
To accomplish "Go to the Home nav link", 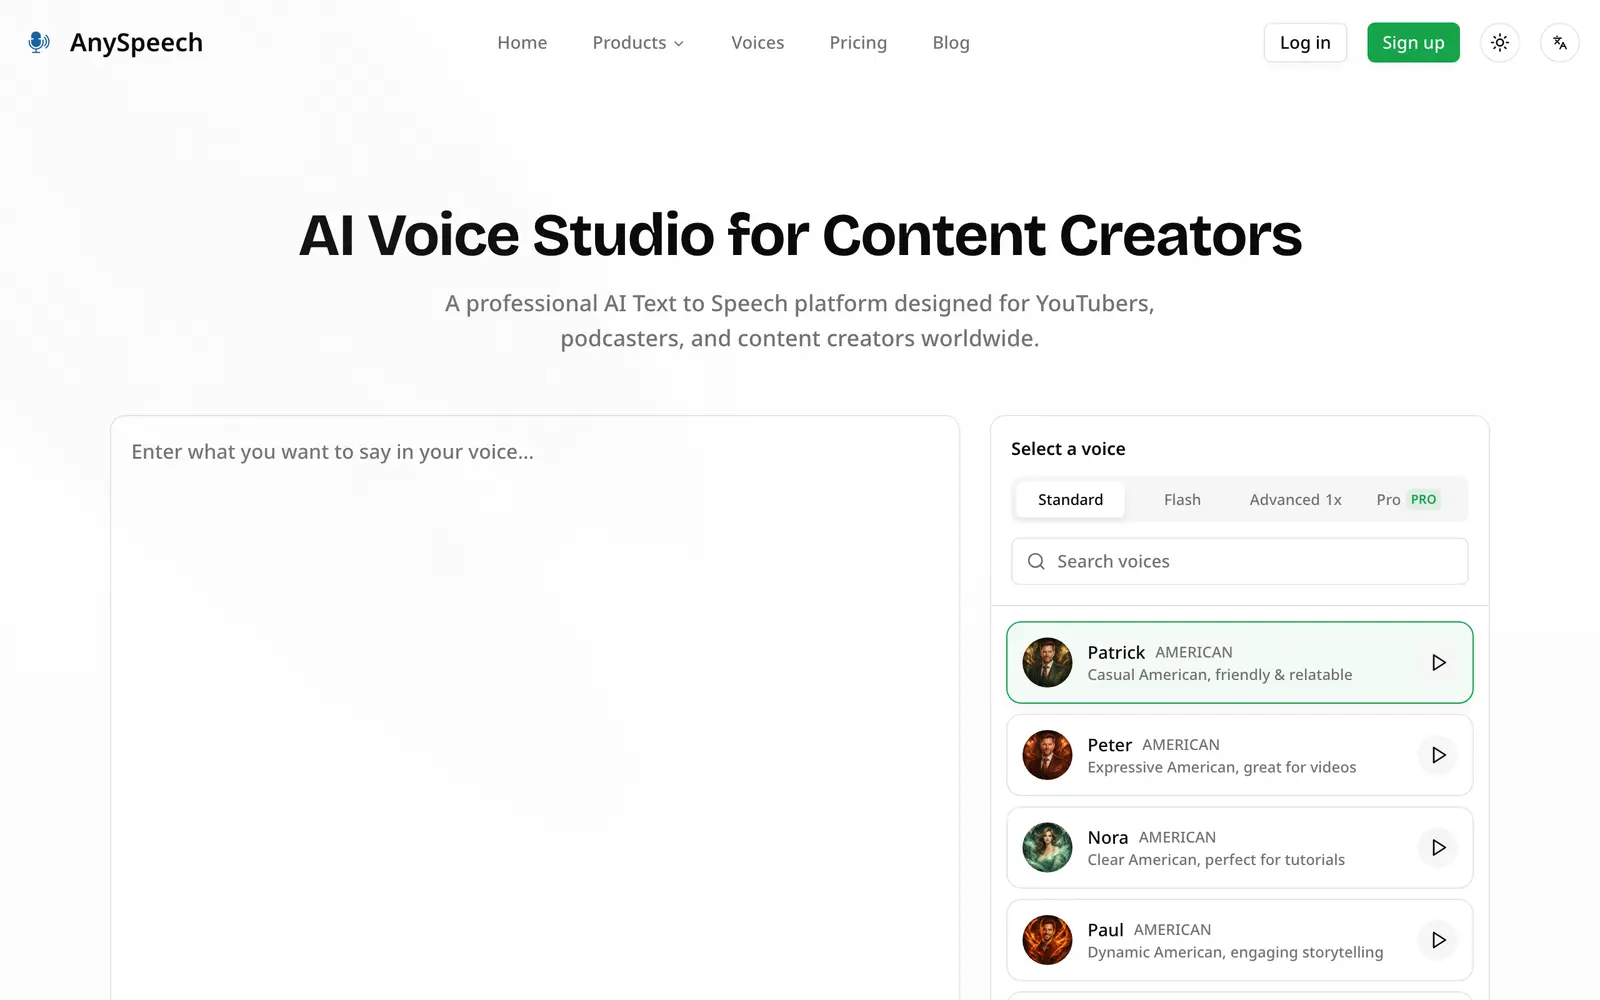I will pyautogui.click(x=522, y=42).
